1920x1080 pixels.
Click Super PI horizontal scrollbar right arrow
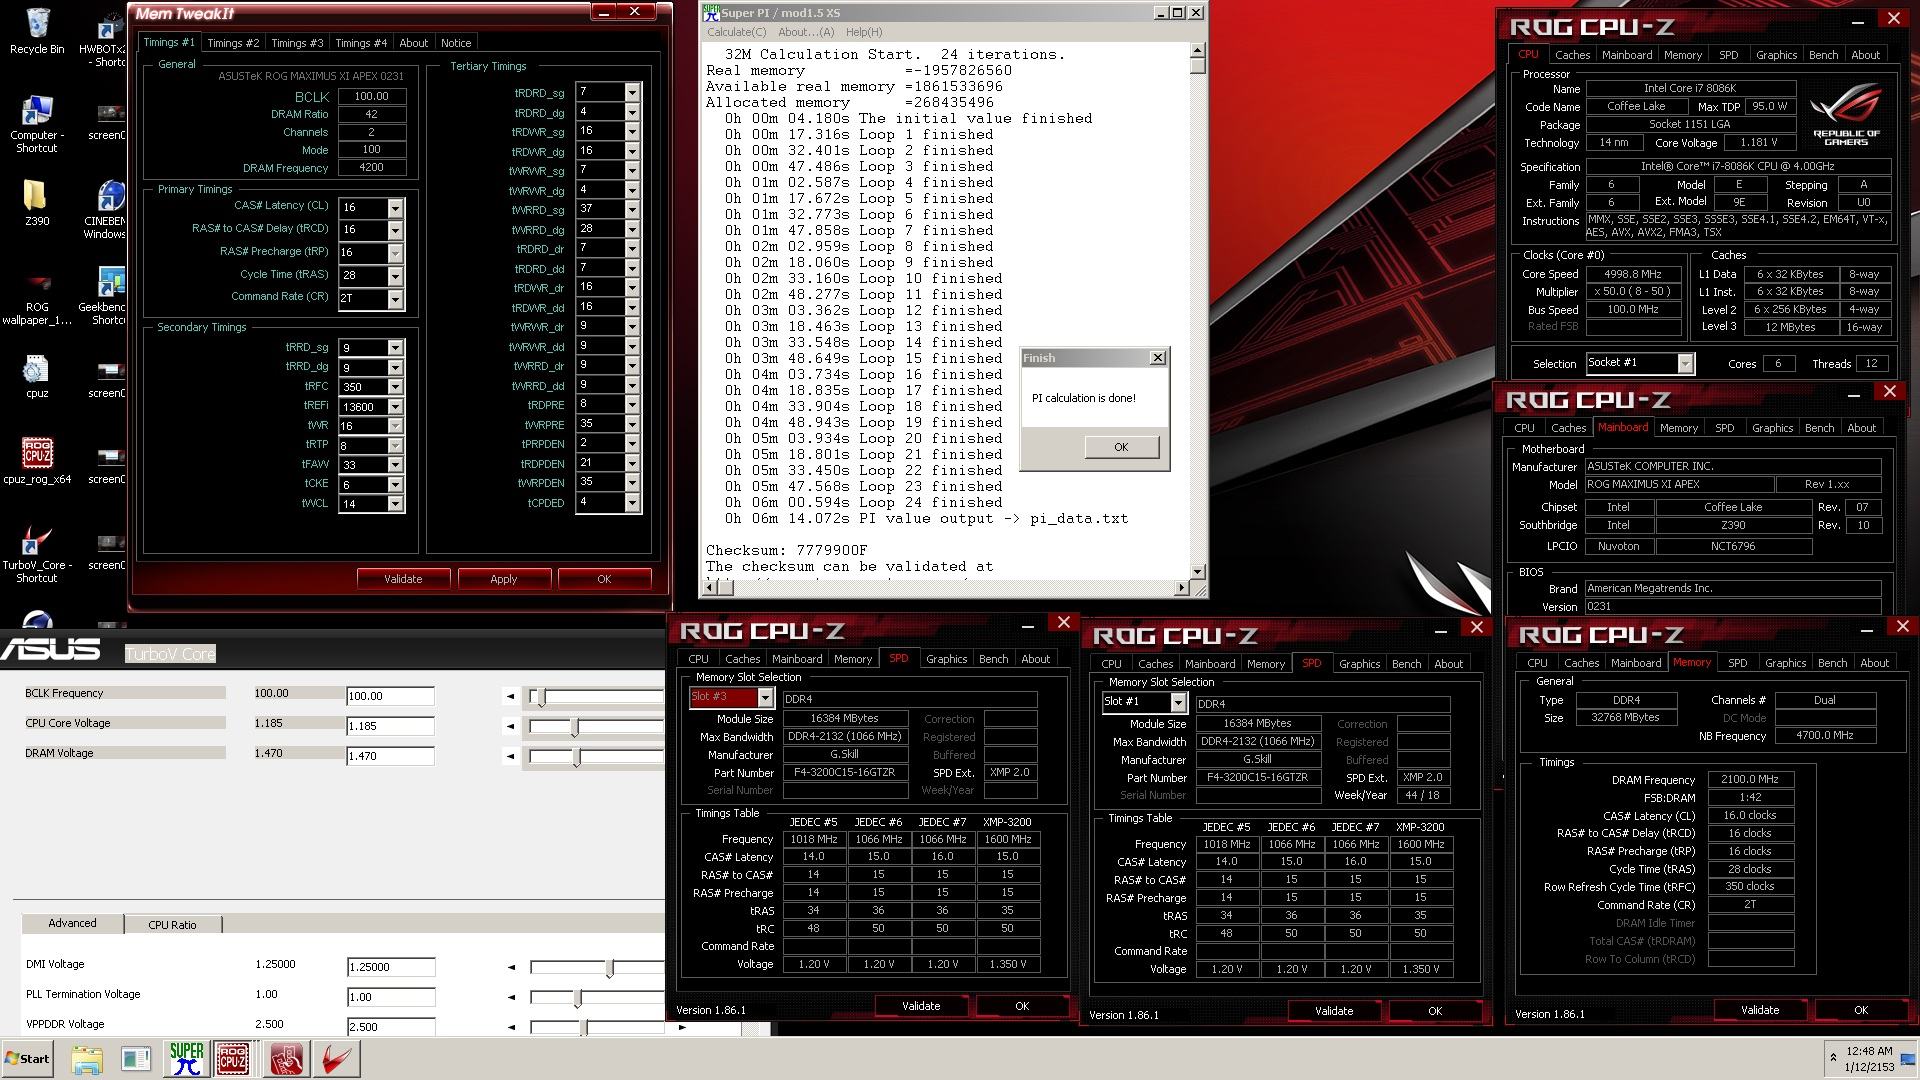[x=1182, y=588]
